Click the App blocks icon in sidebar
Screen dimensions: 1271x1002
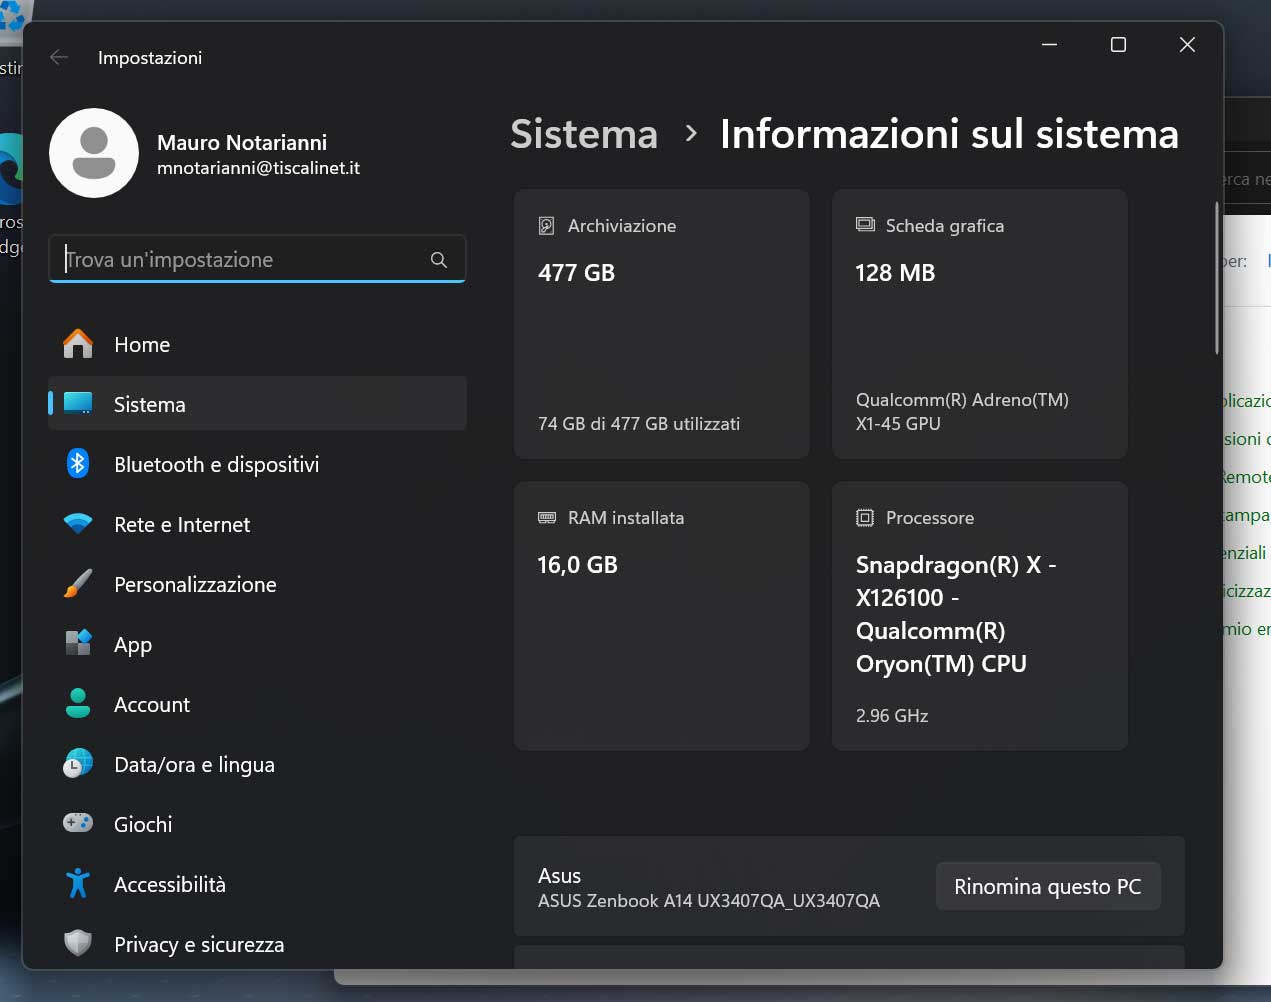point(78,643)
